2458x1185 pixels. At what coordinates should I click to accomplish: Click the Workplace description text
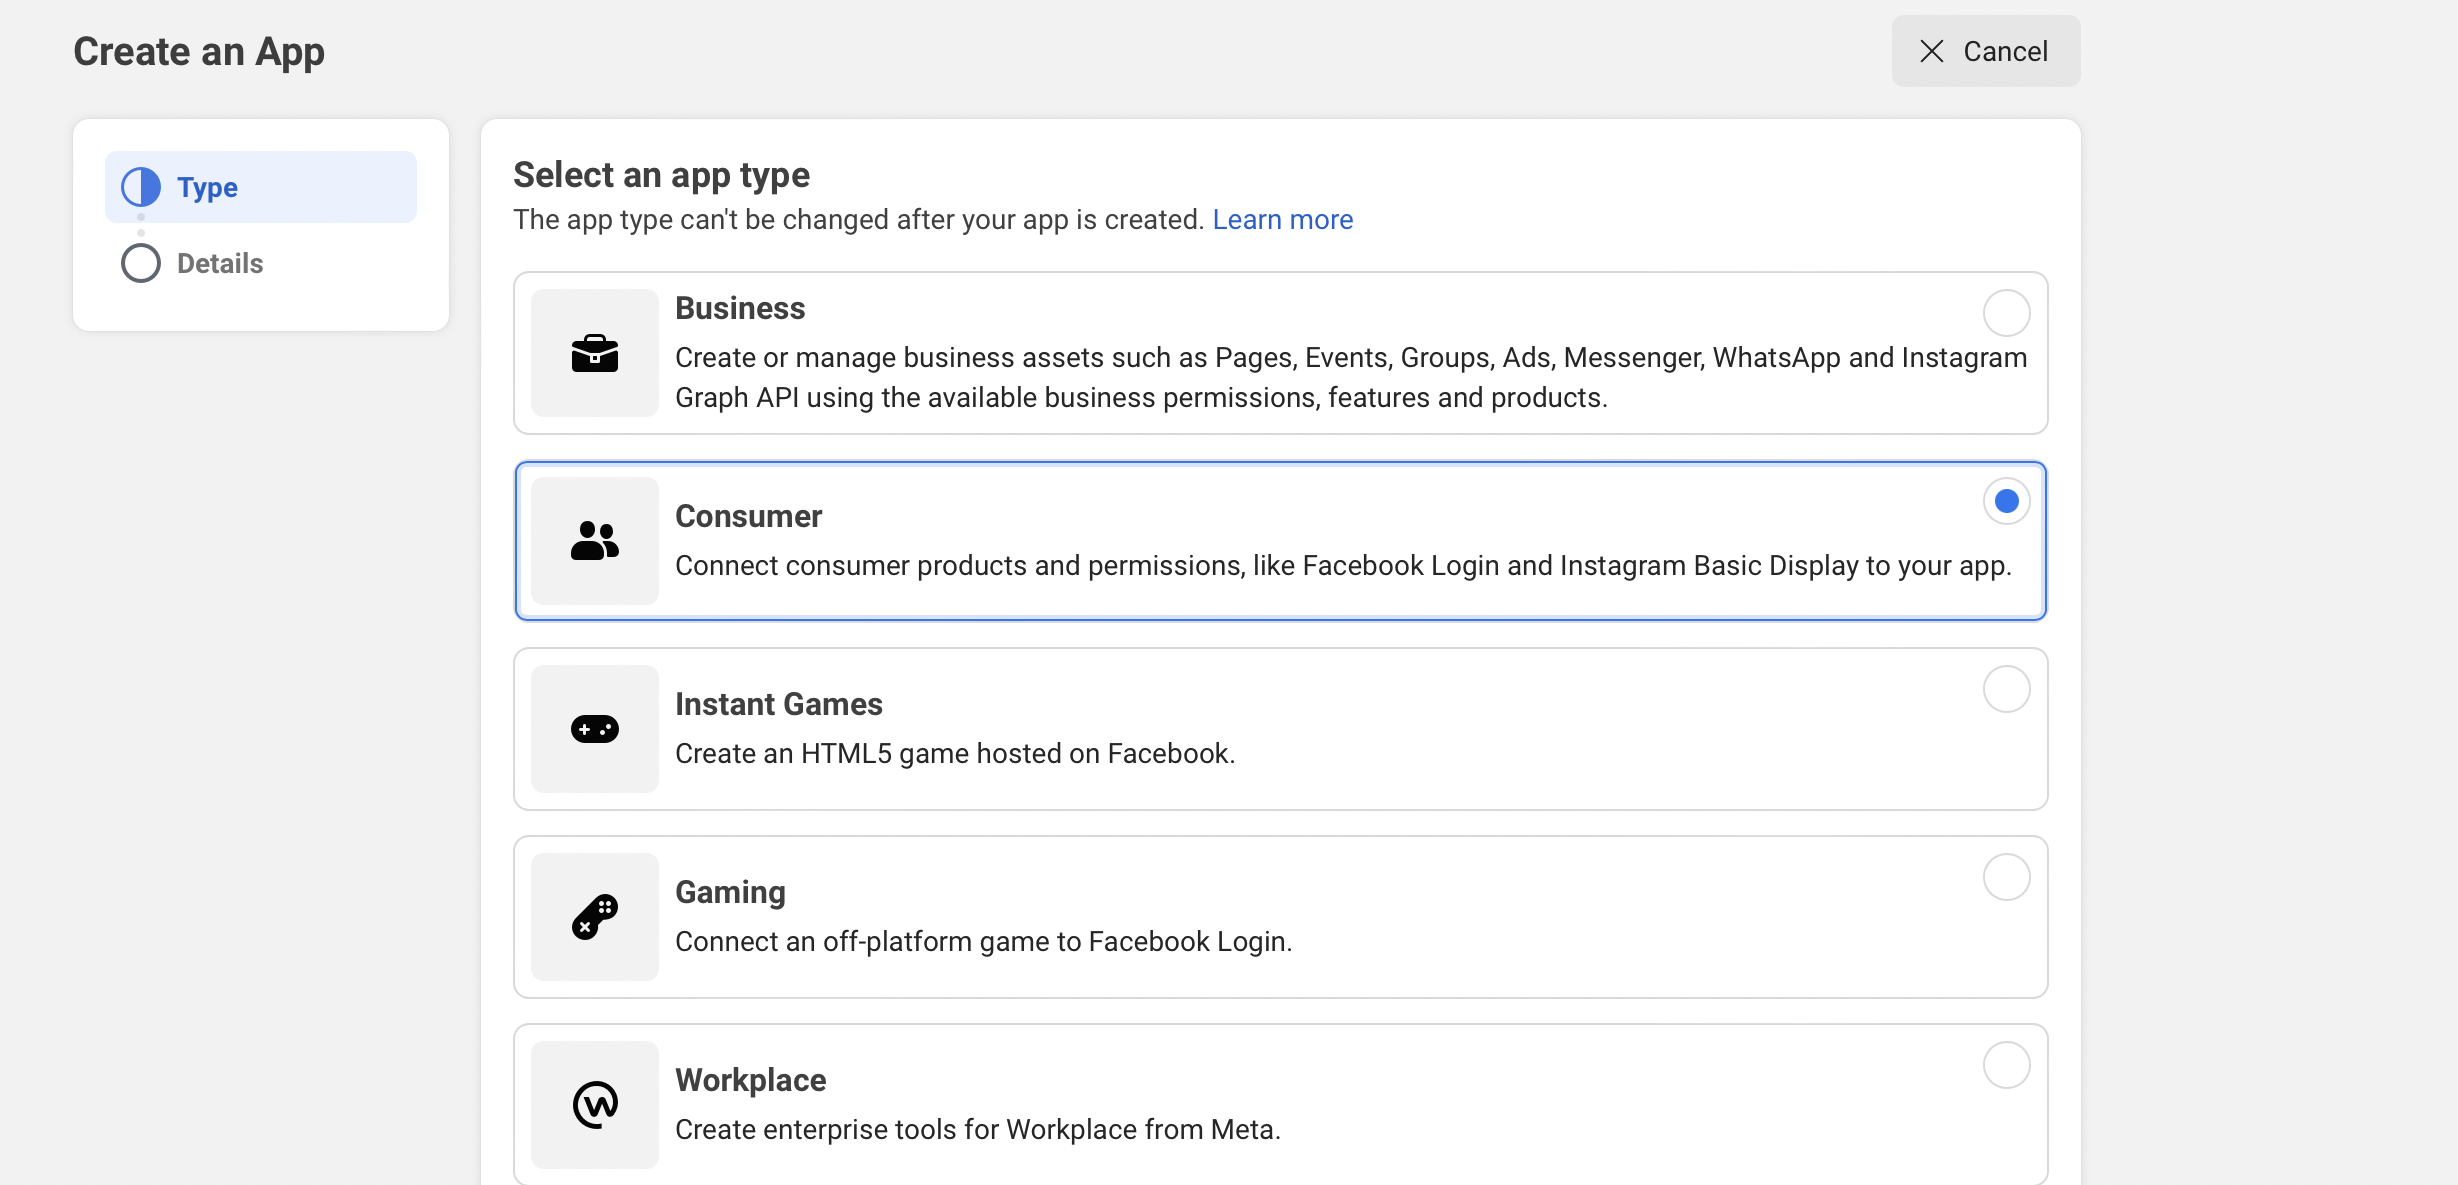pyautogui.click(x=977, y=1129)
